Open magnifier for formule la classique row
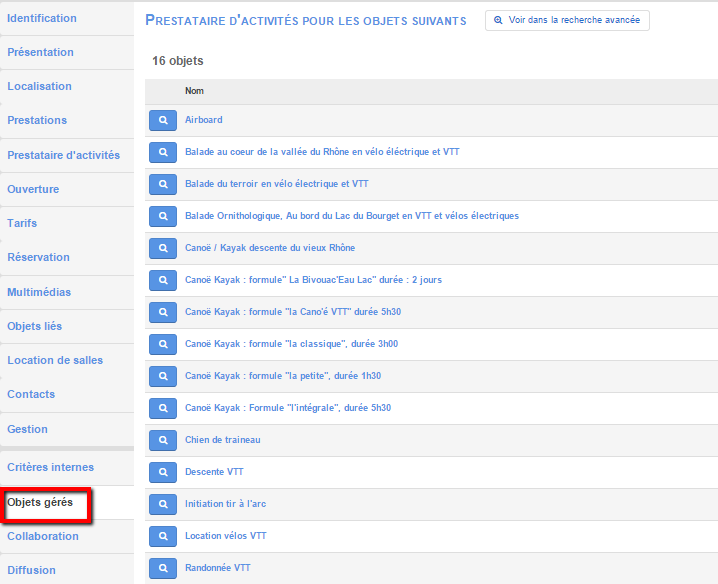This screenshot has height=584, width=718. tap(163, 344)
